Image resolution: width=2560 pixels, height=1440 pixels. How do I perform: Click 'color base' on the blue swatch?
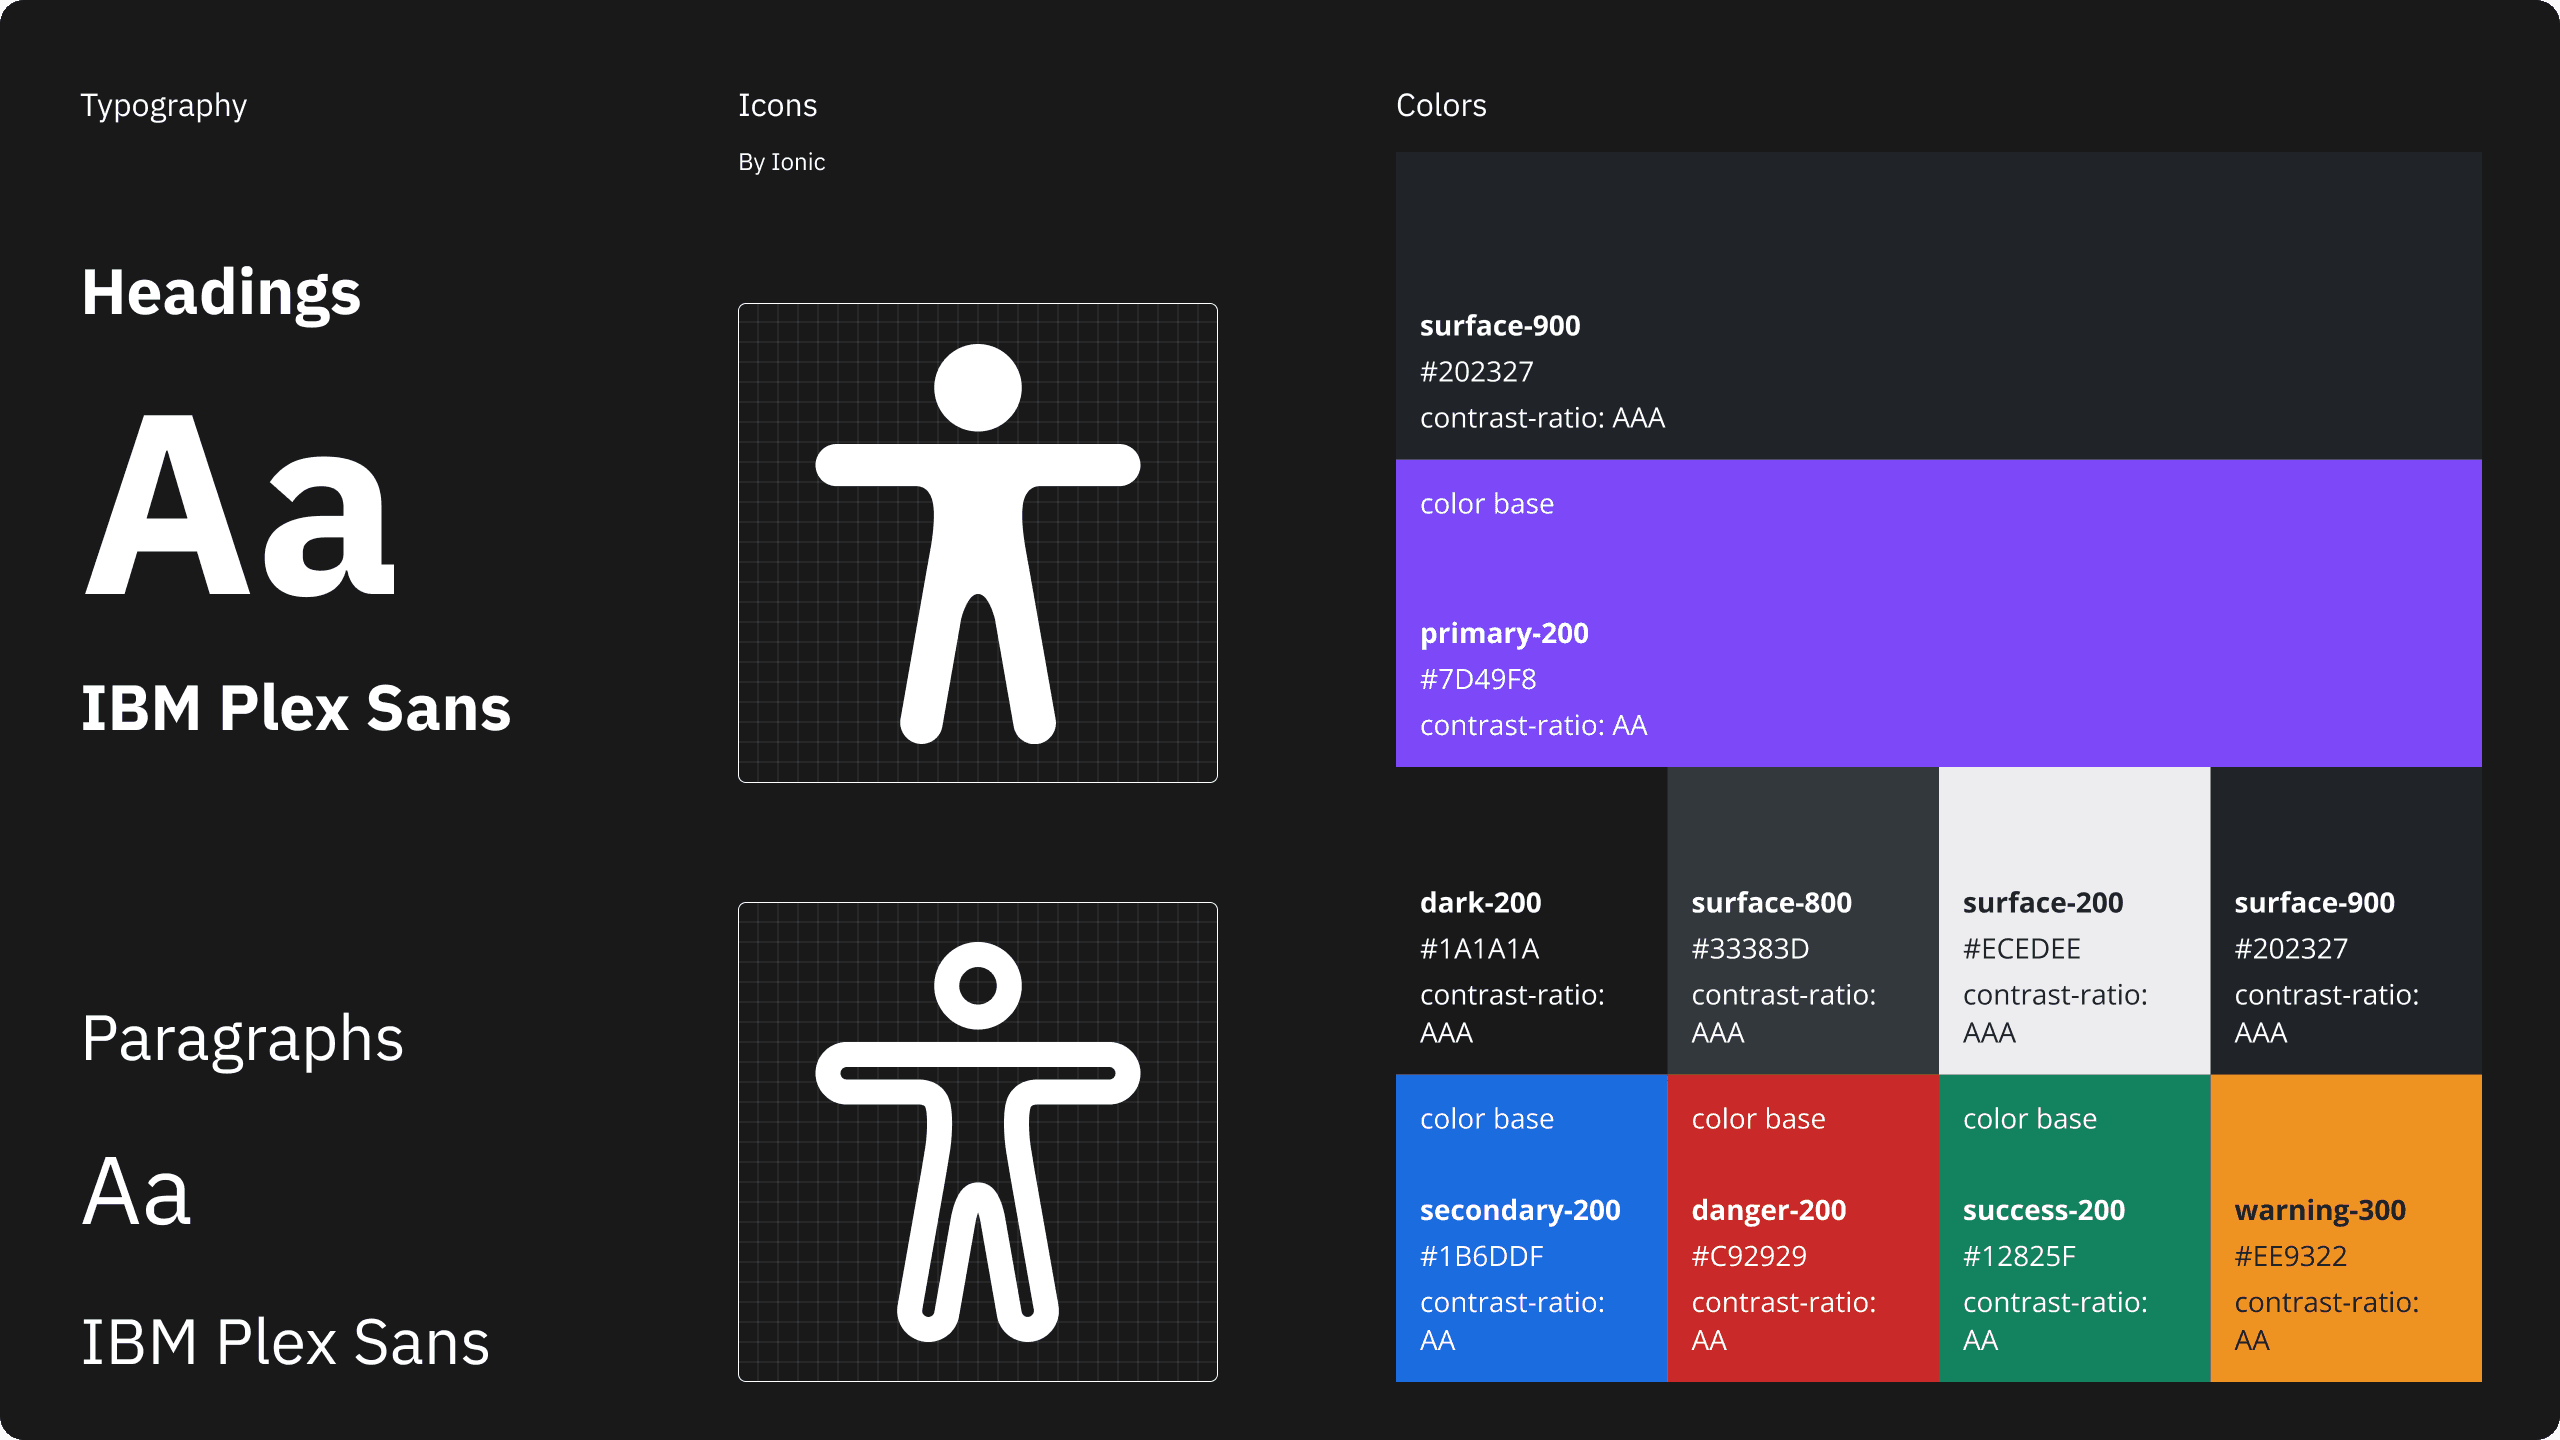[x=1487, y=1118]
